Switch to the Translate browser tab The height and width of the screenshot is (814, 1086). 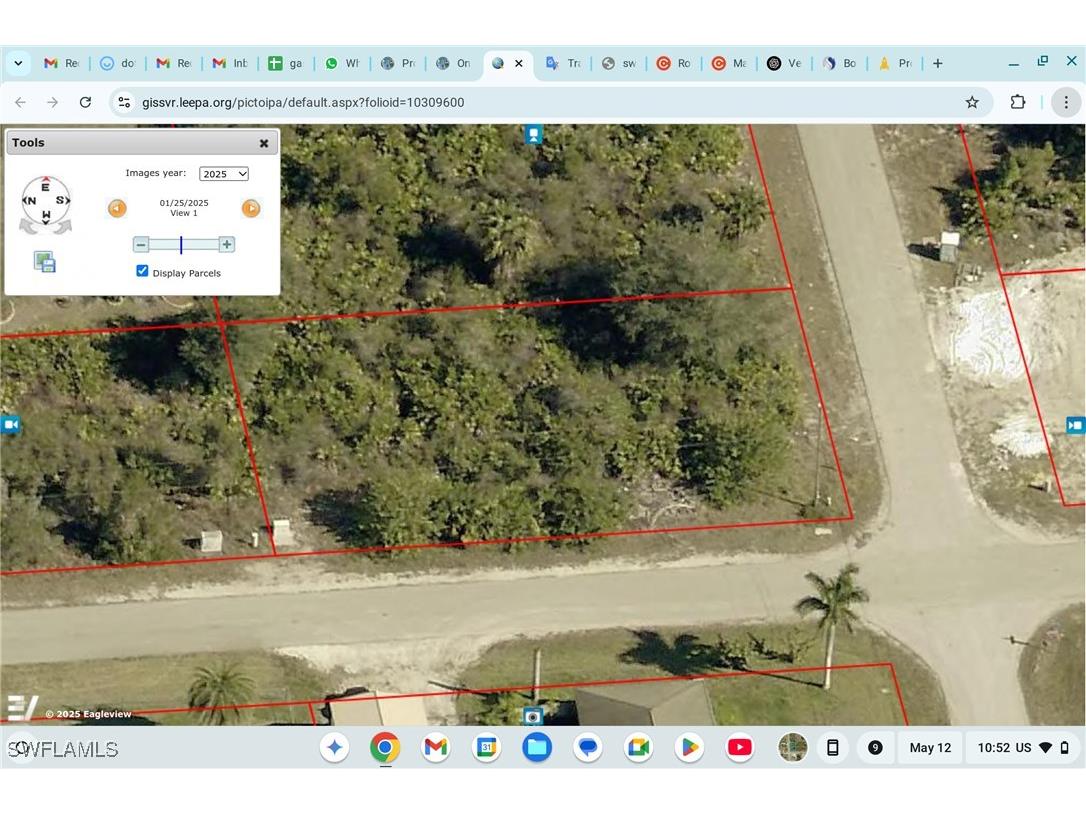tap(563, 63)
